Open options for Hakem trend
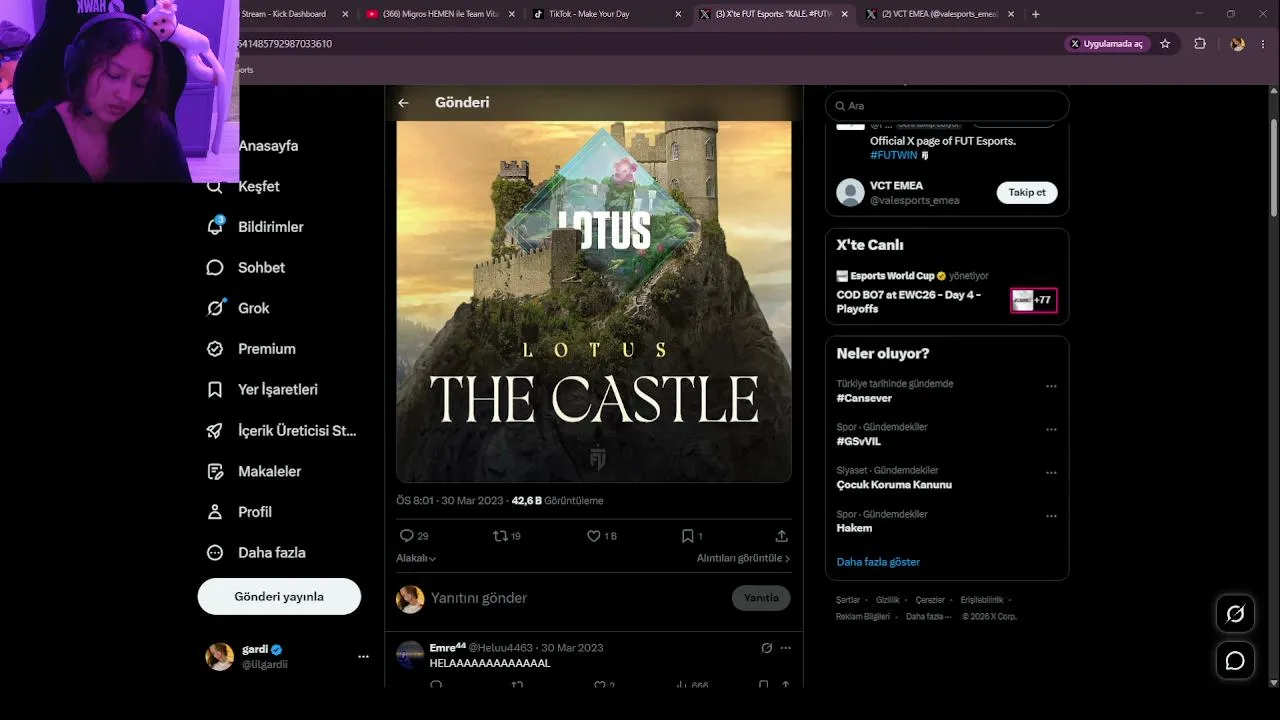This screenshot has height=720, width=1280. tap(1051, 517)
